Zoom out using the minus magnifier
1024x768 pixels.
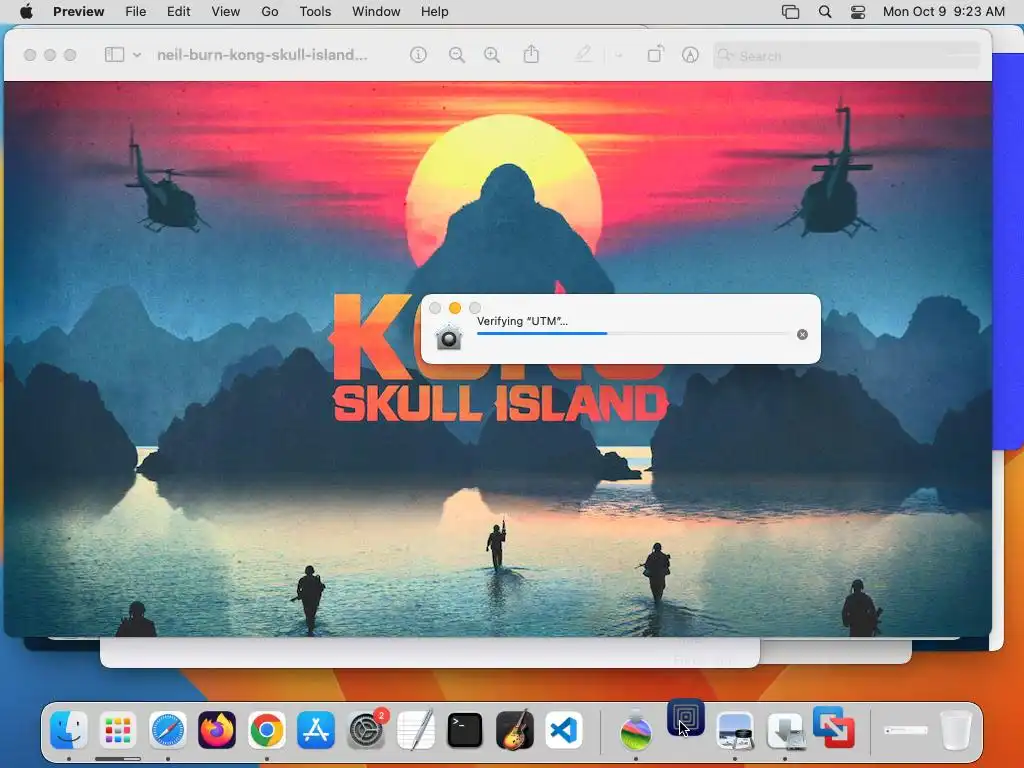tap(456, 55)
